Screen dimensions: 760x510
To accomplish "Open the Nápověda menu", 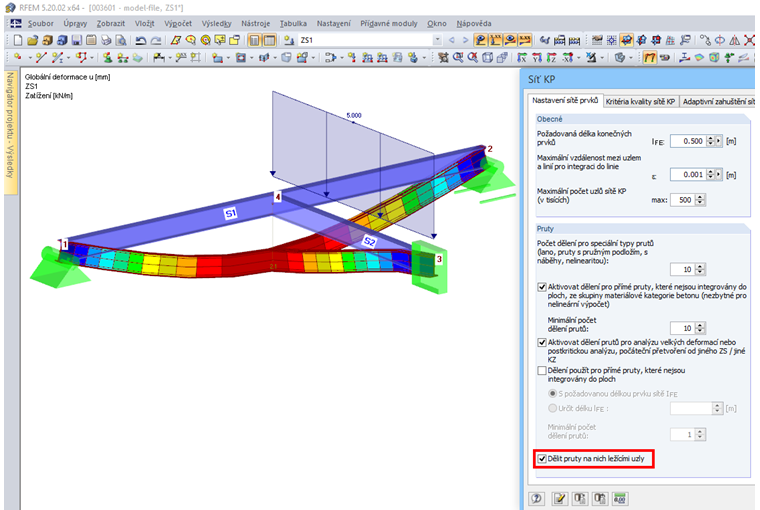I will [474, 23].
